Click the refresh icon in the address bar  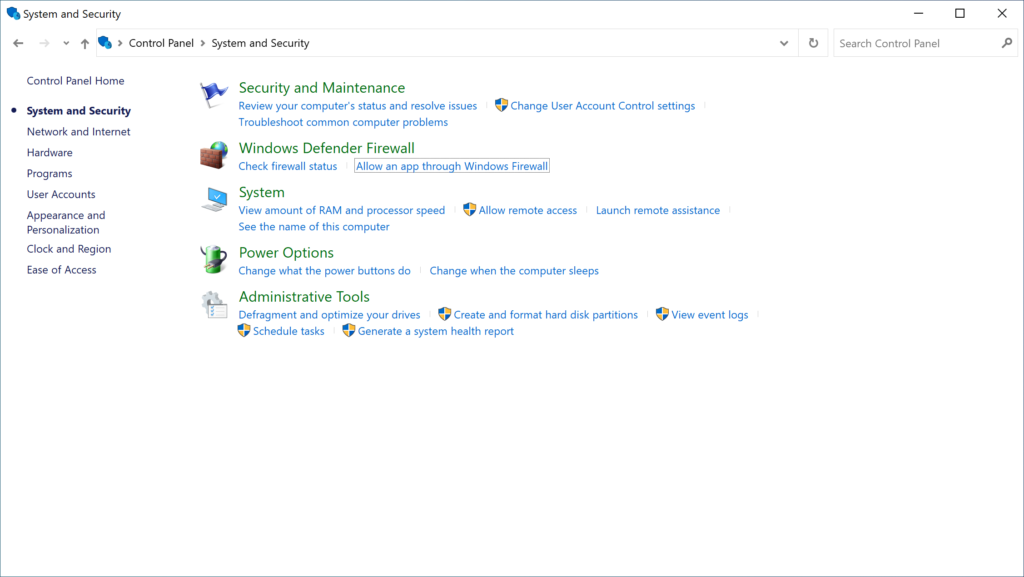pyautogui.click(x=812, y=43)
